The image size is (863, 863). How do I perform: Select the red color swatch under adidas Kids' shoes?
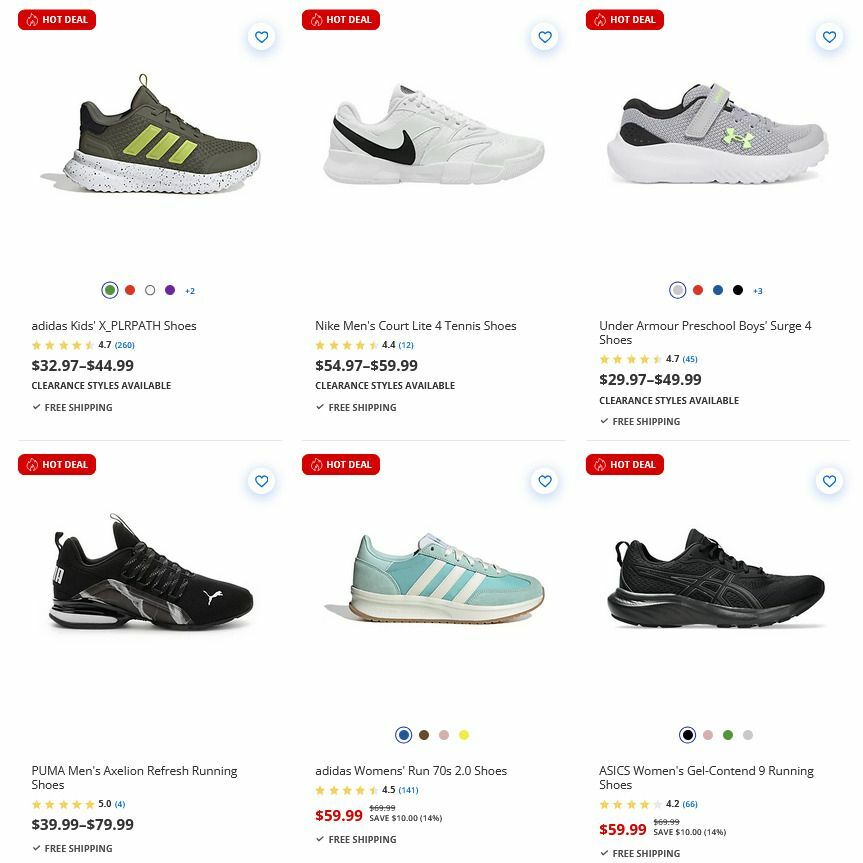click(x=130, y=290)
